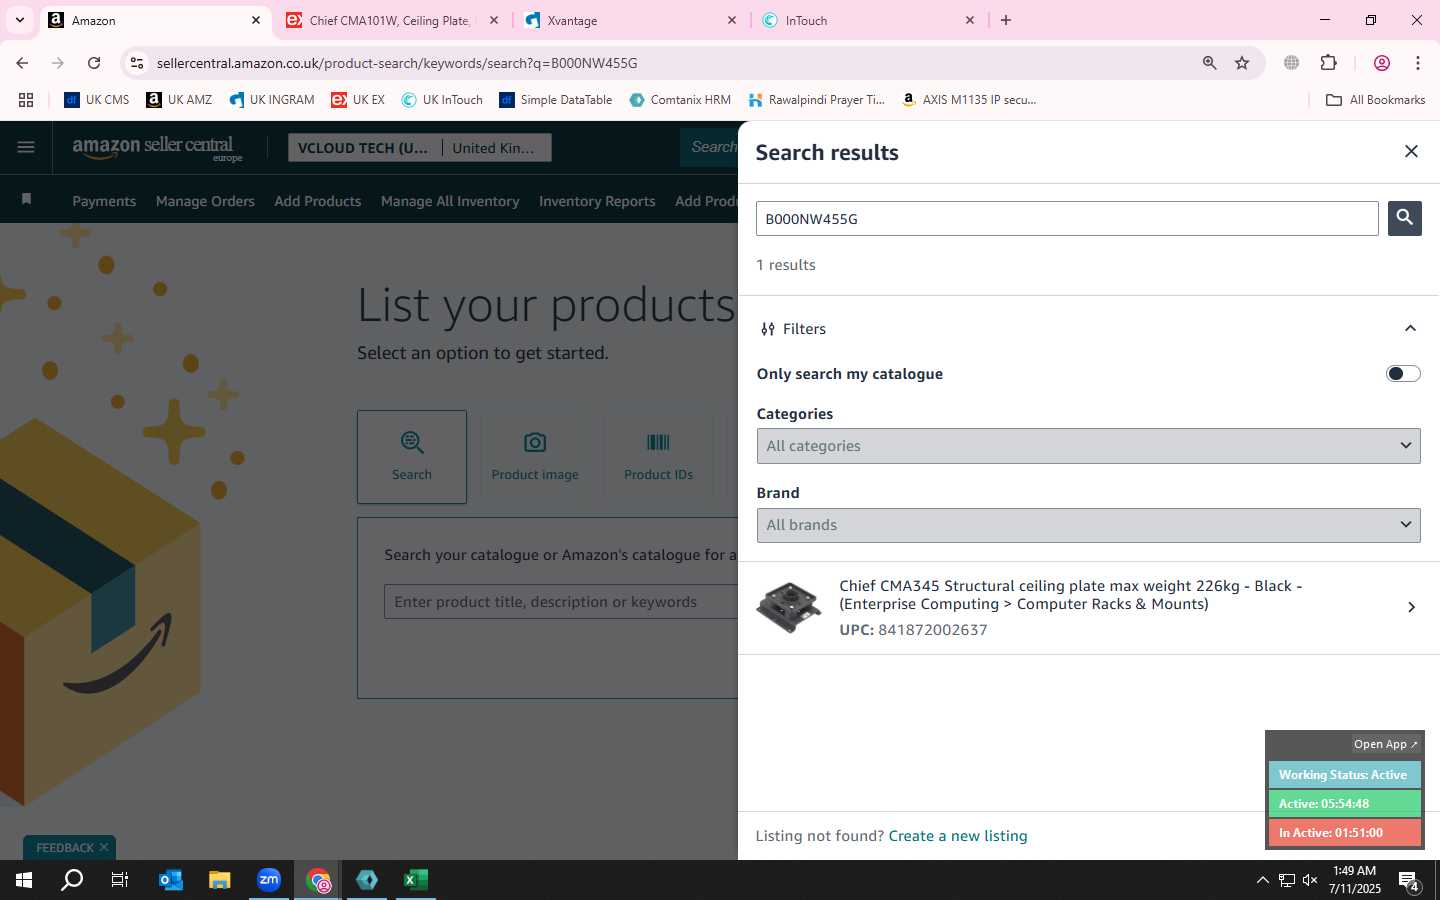
Task: View site information icon in address bar
Action: tap(137, 63)
